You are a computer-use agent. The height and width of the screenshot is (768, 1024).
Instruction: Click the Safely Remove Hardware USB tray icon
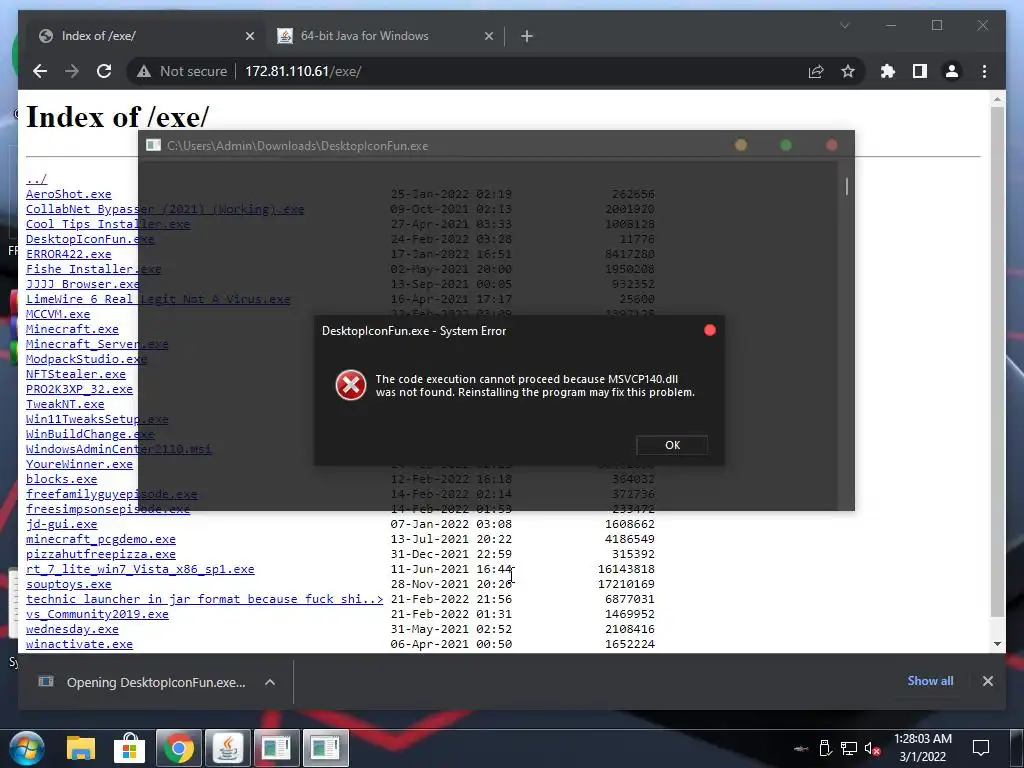[825, 748]
